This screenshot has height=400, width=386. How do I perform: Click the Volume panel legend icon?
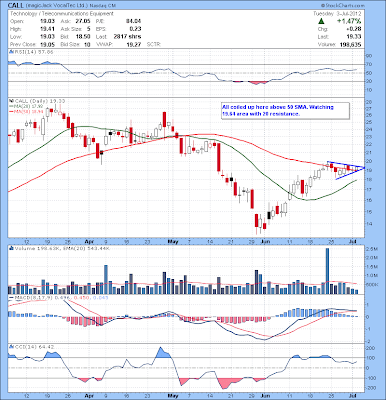tap(10, 248)
